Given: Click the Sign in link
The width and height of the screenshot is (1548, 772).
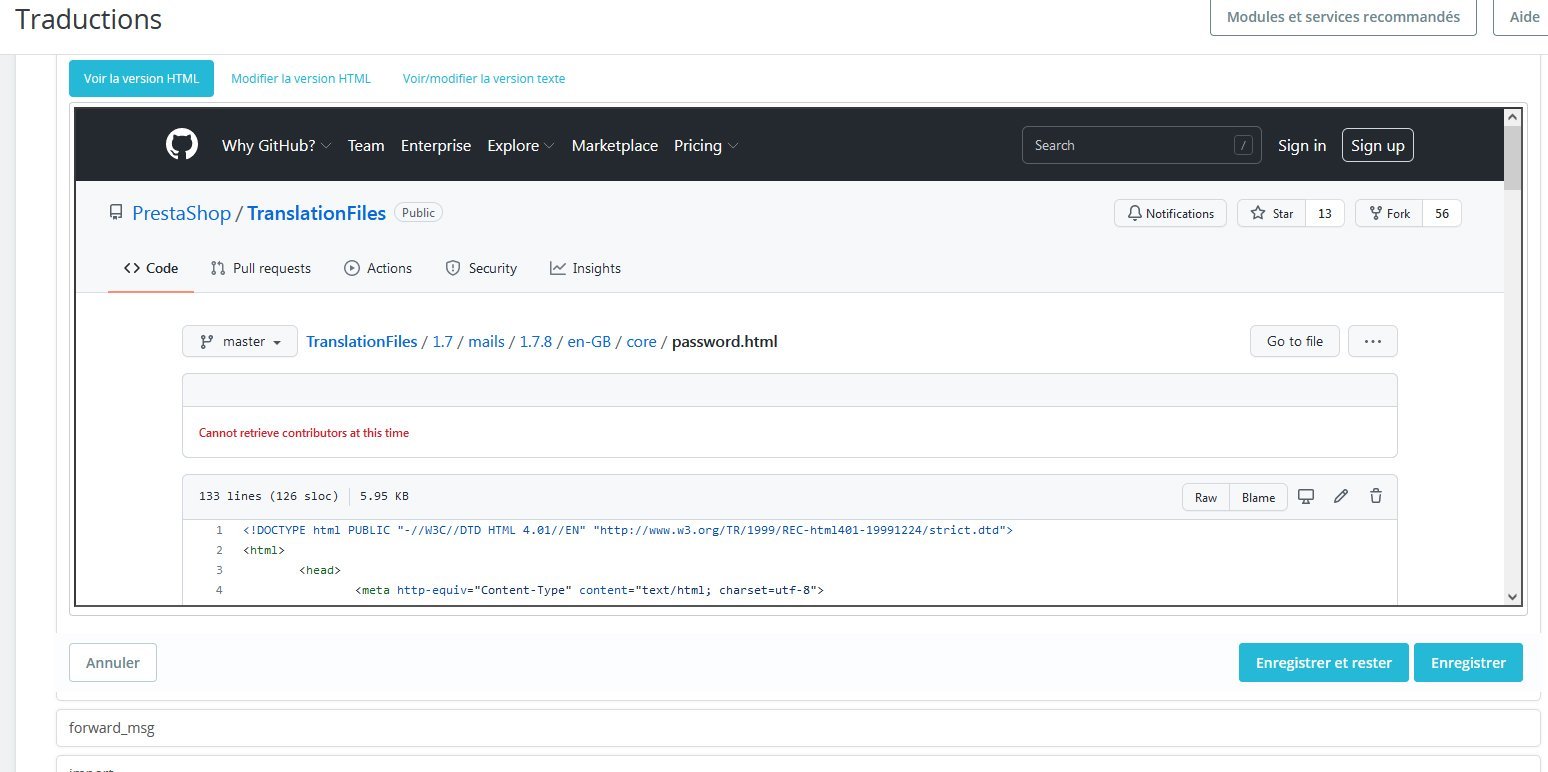Looking at the screenshot, I should (x=1302, y=146).
